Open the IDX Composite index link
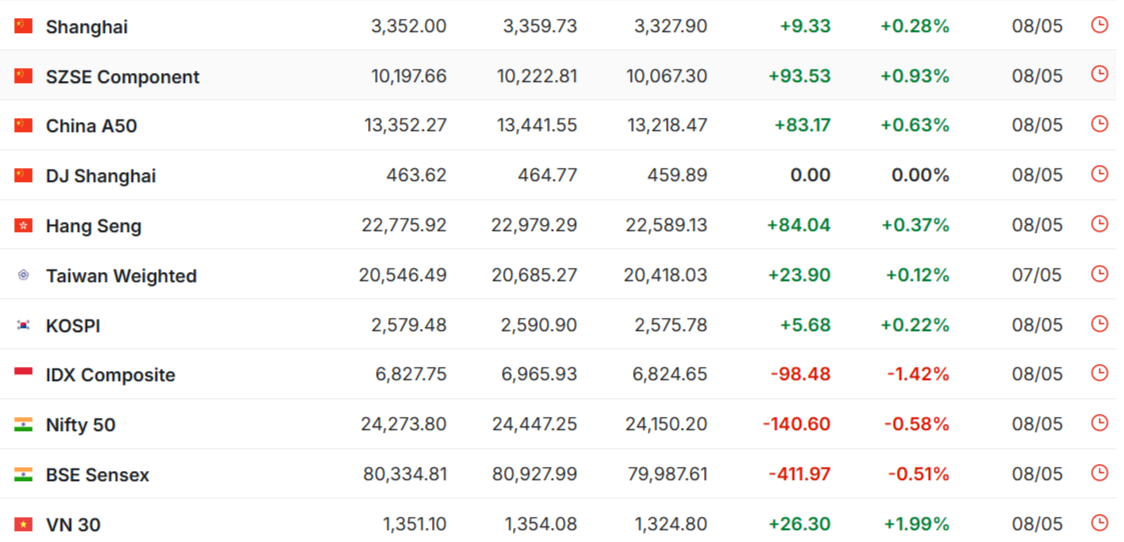 110,376
